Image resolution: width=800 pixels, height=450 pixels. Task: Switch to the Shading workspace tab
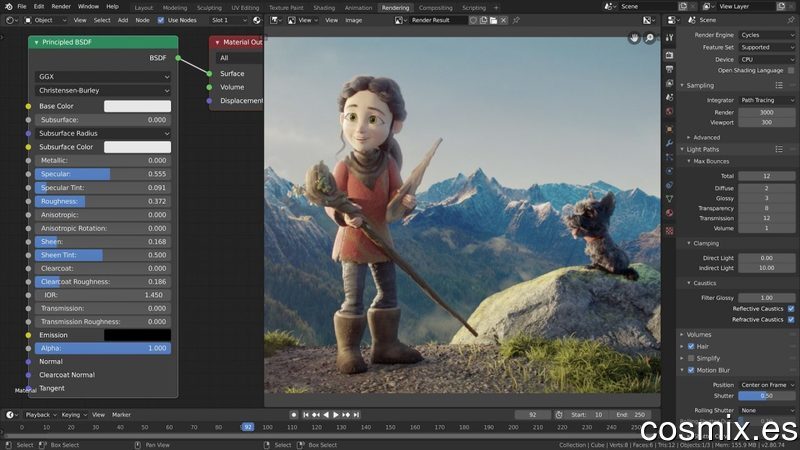tap(324, 8)
